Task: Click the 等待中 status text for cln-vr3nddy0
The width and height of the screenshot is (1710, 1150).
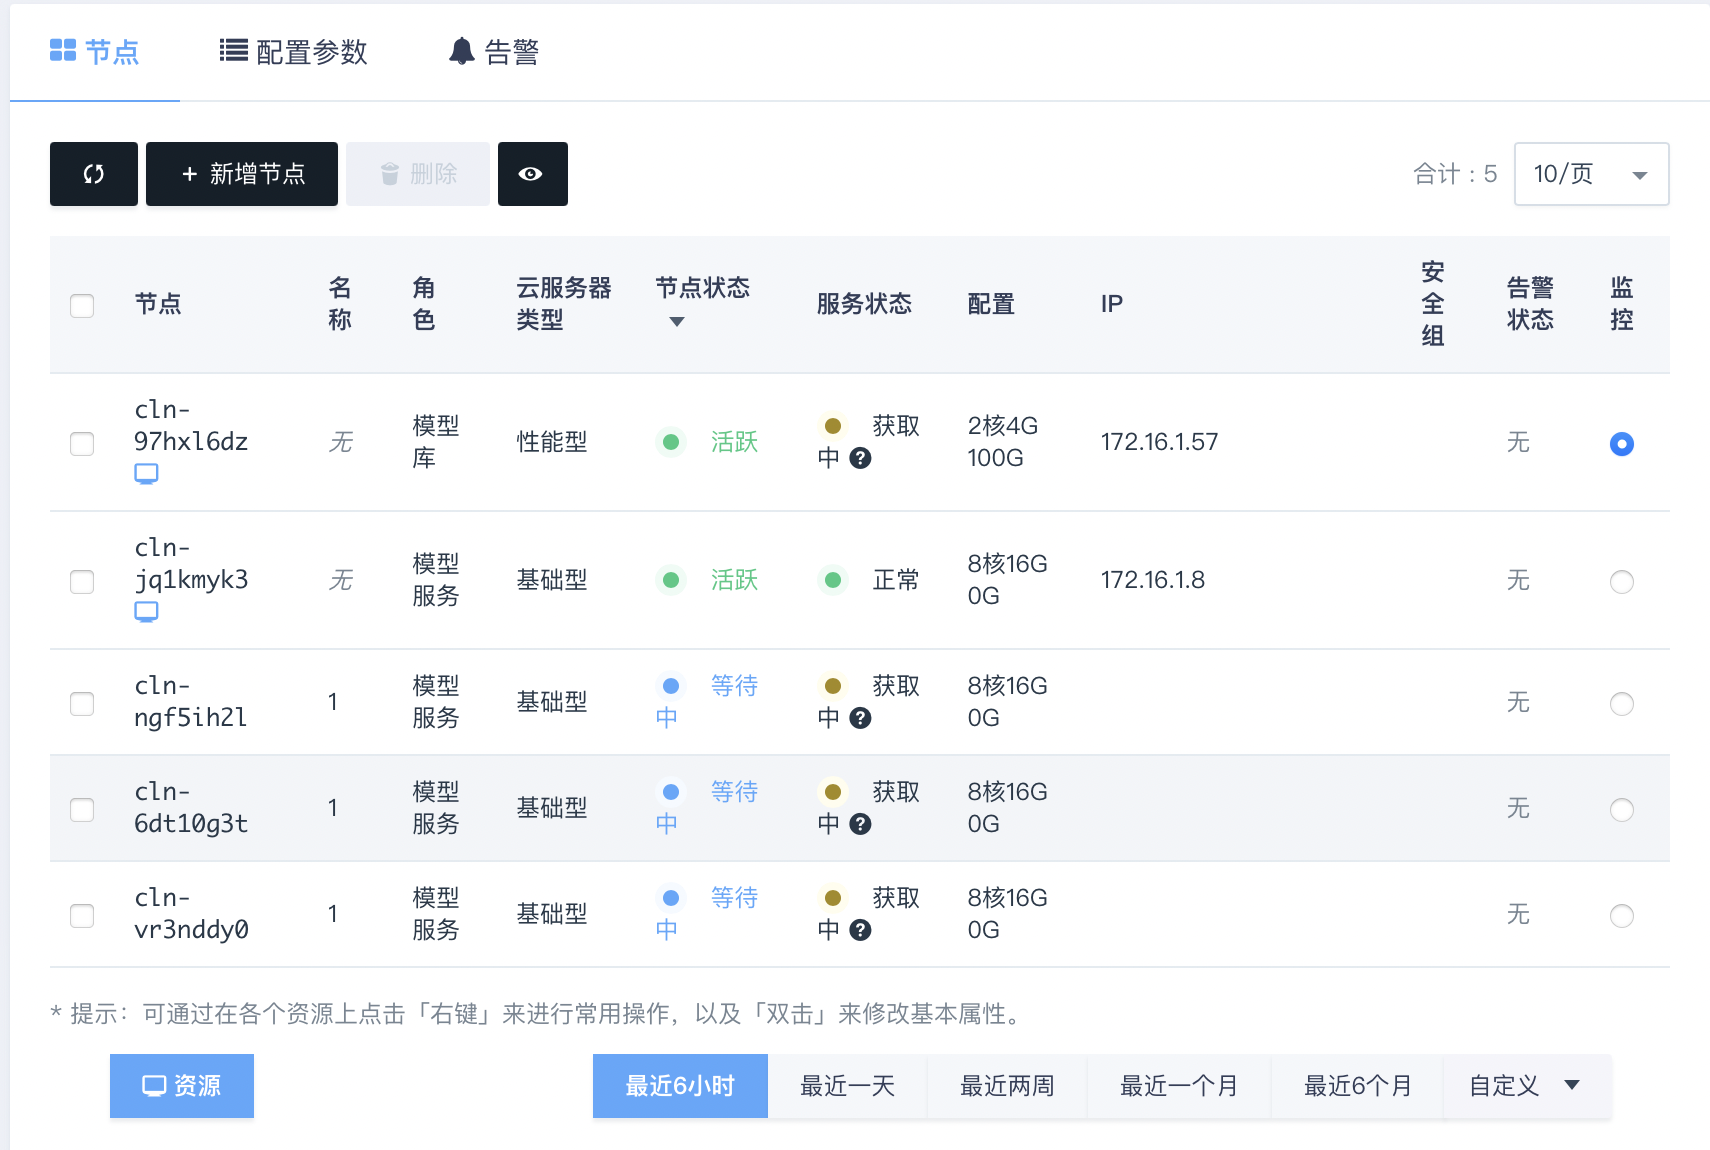Action: coord(707,914)
